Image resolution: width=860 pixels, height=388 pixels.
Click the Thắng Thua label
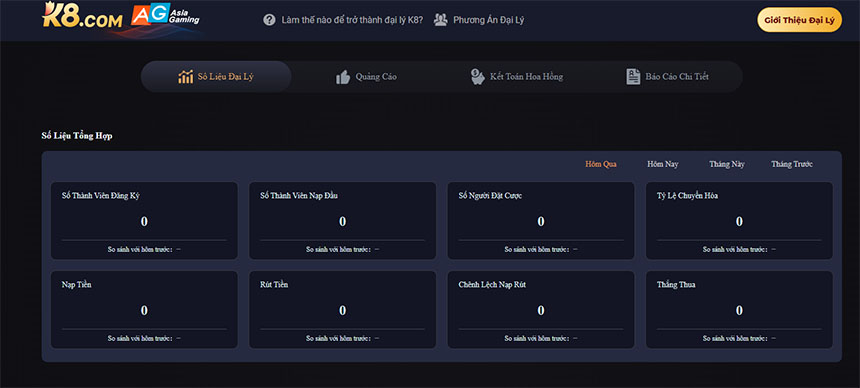pos(676,285)
